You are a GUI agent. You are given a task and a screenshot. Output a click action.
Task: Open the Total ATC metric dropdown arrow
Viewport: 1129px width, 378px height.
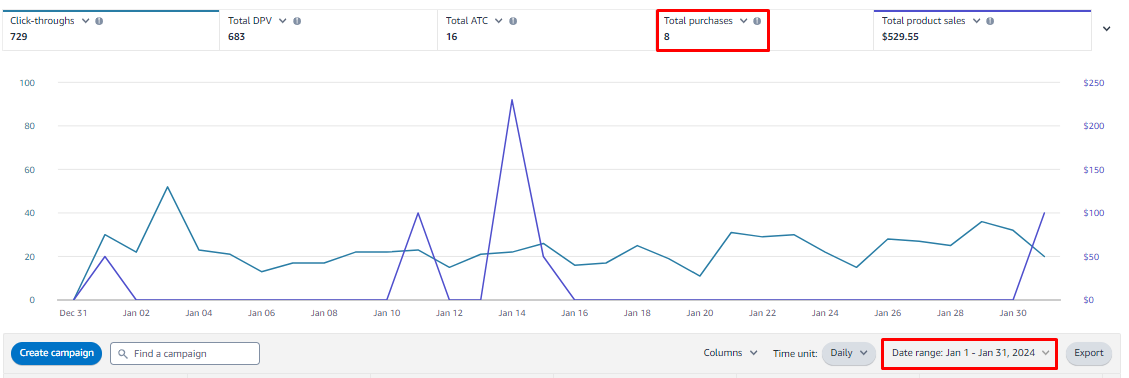click(x=498, y=21)
